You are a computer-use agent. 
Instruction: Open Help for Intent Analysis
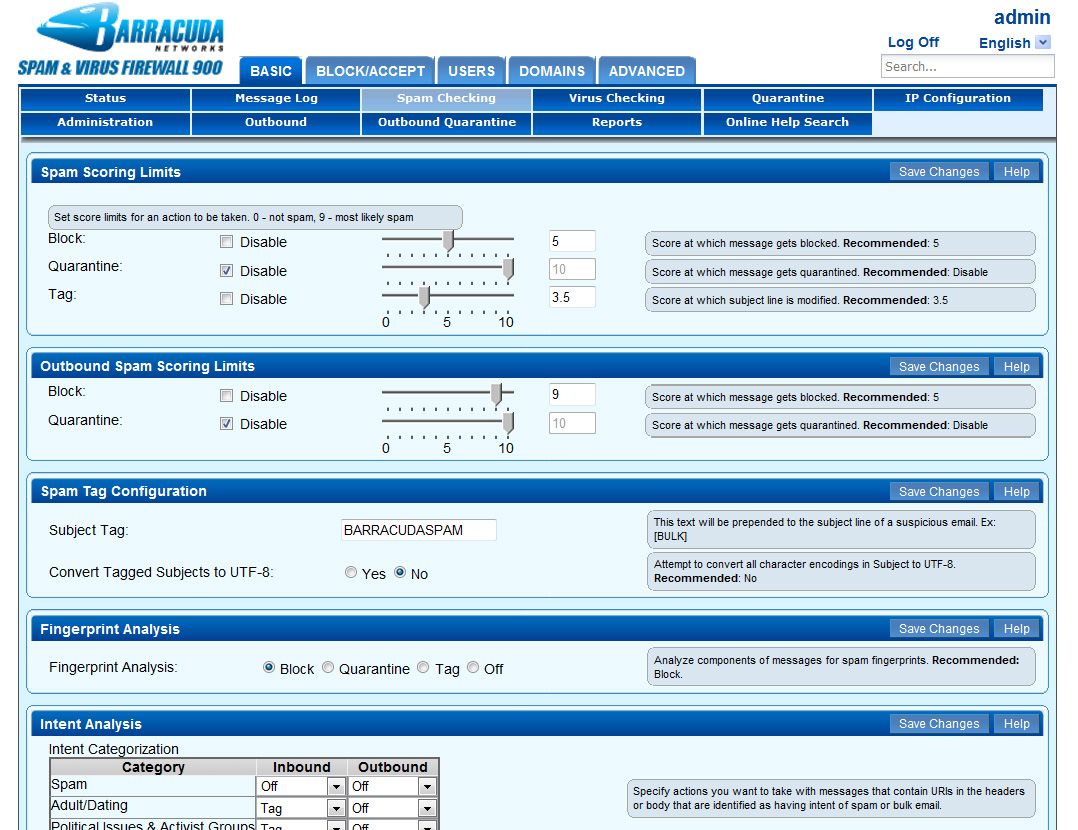coord(1016,723)
